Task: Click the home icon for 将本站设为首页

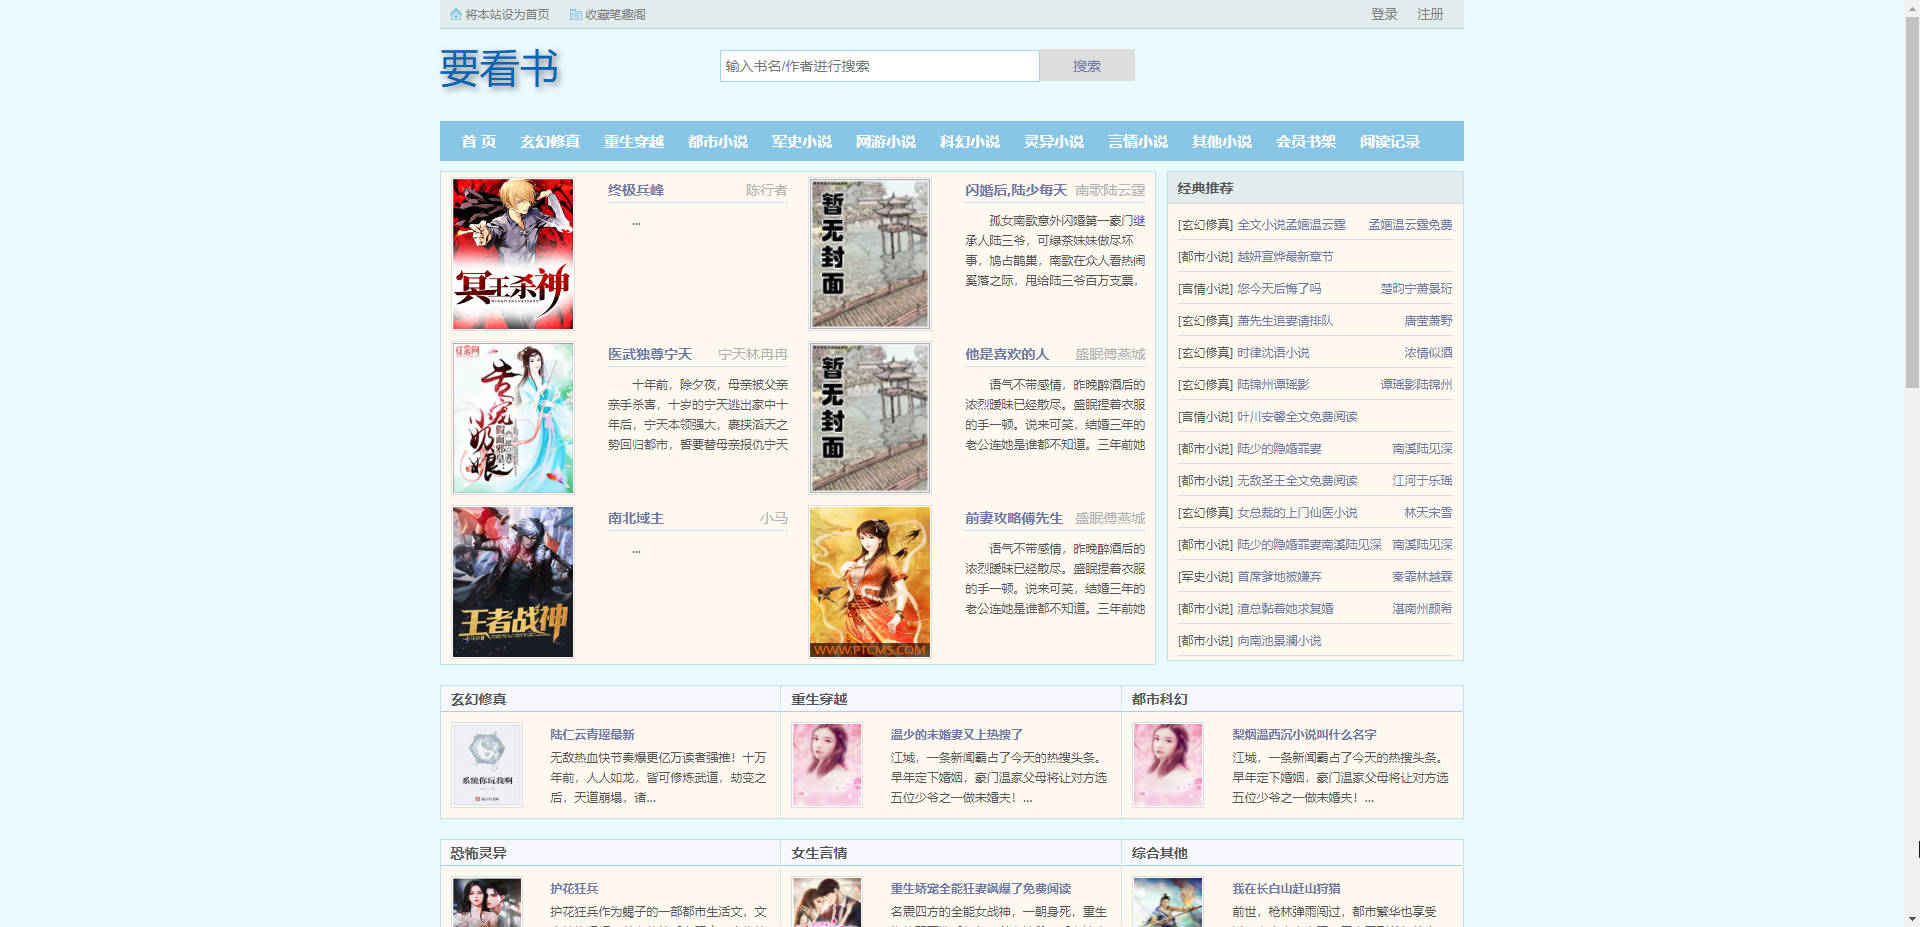Action: click(x=456, y=15)
